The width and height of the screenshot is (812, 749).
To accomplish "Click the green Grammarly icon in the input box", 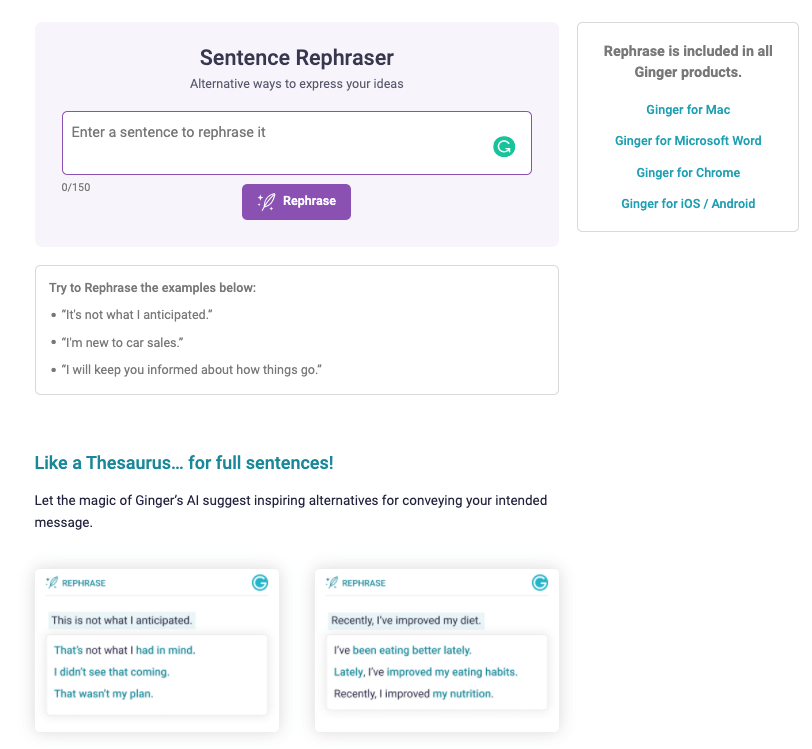I will pyautogui.click(x=504, y=147).
